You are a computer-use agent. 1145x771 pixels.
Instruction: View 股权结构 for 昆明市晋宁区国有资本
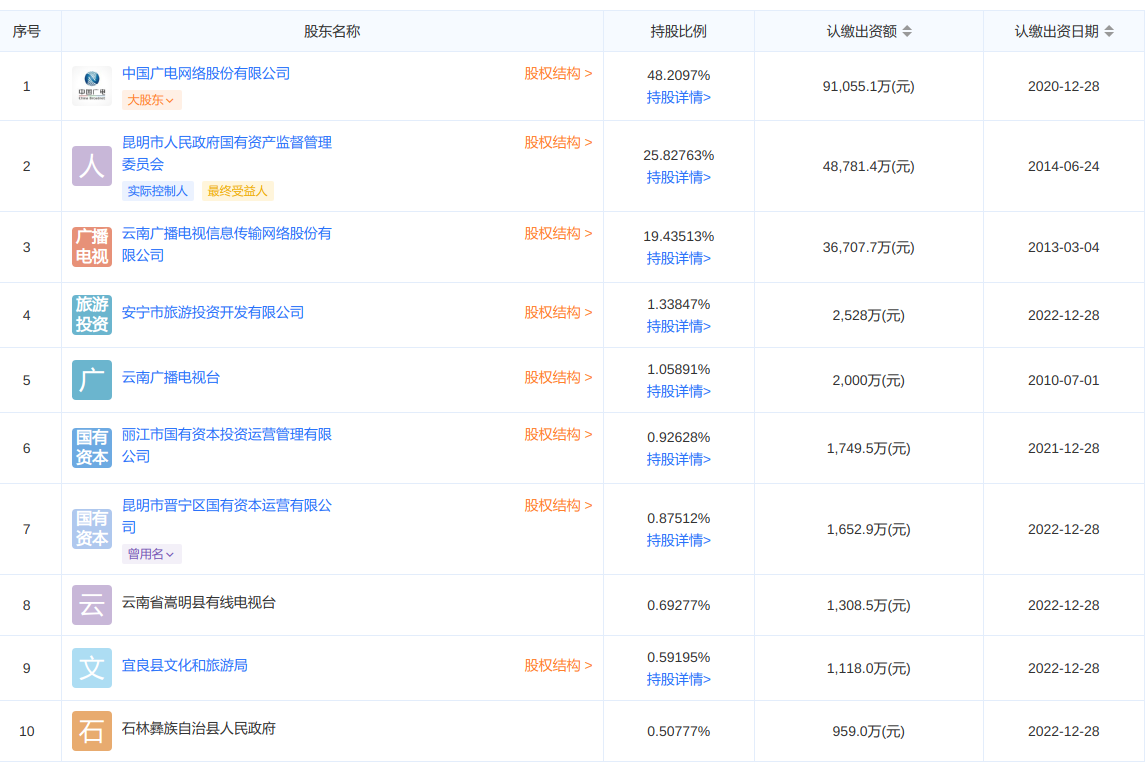click(558, 505)
